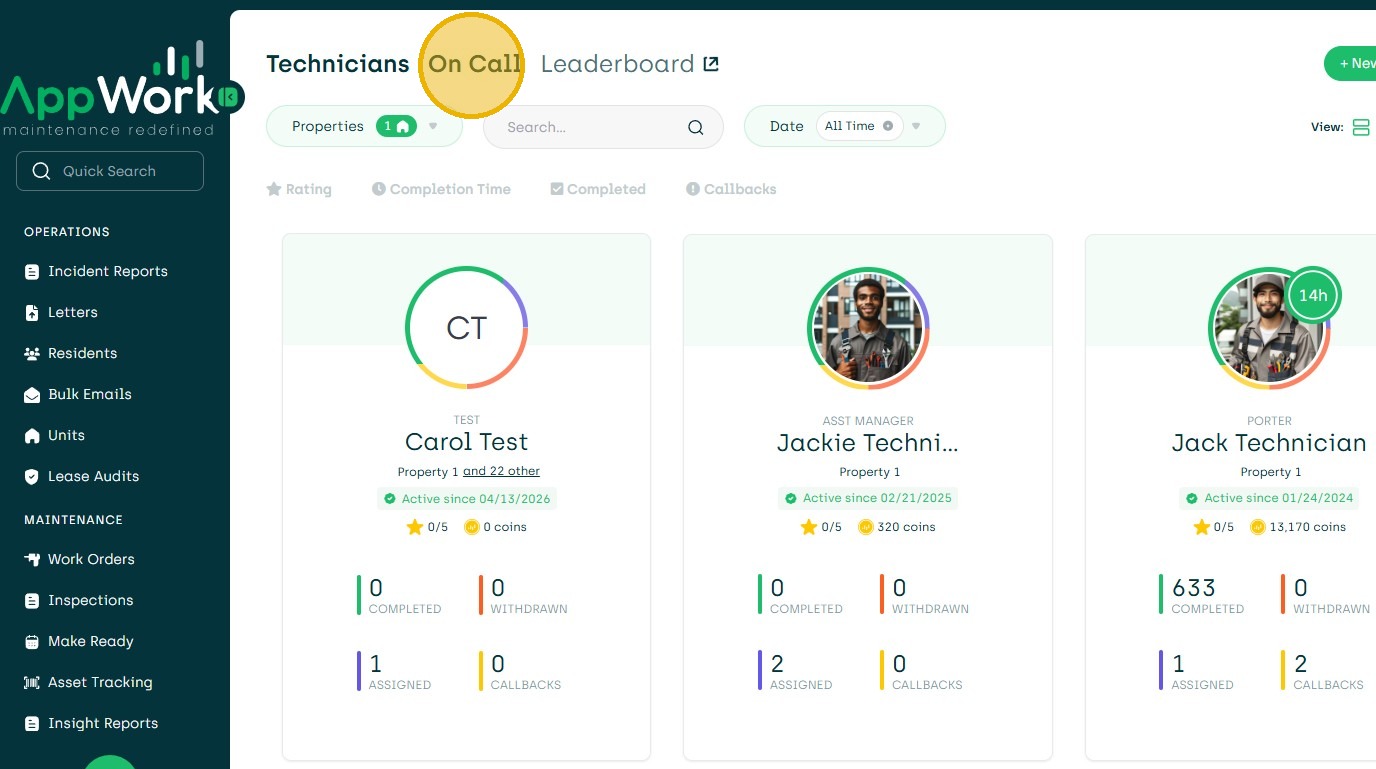Click the star rating on Carol Test card

coord(427,527)
